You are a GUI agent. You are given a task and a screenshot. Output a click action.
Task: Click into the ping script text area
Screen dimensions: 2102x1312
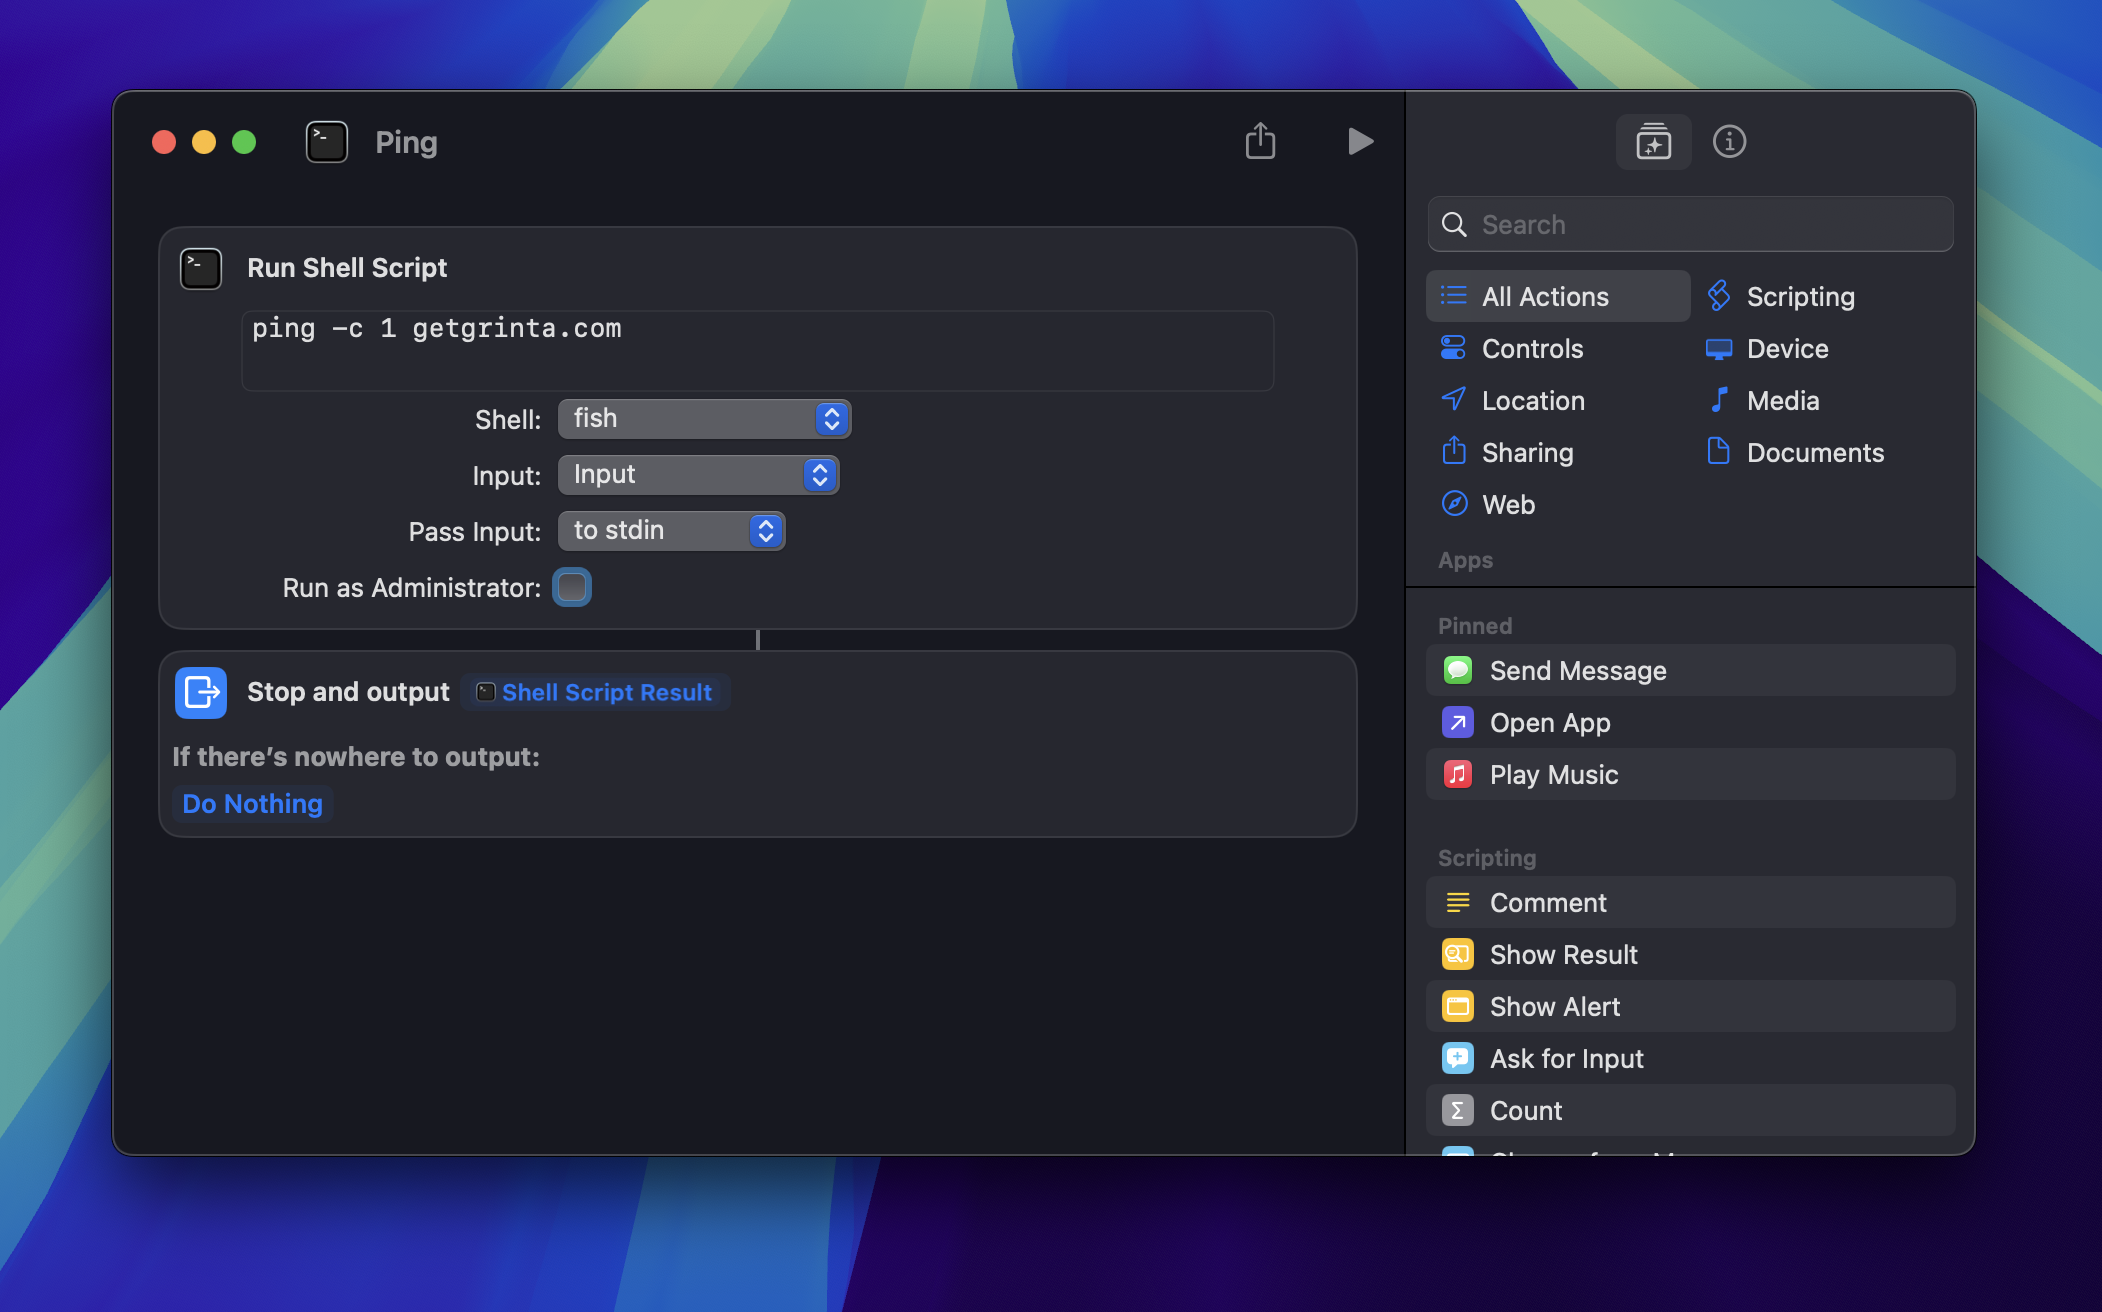(x=756, y=350)
